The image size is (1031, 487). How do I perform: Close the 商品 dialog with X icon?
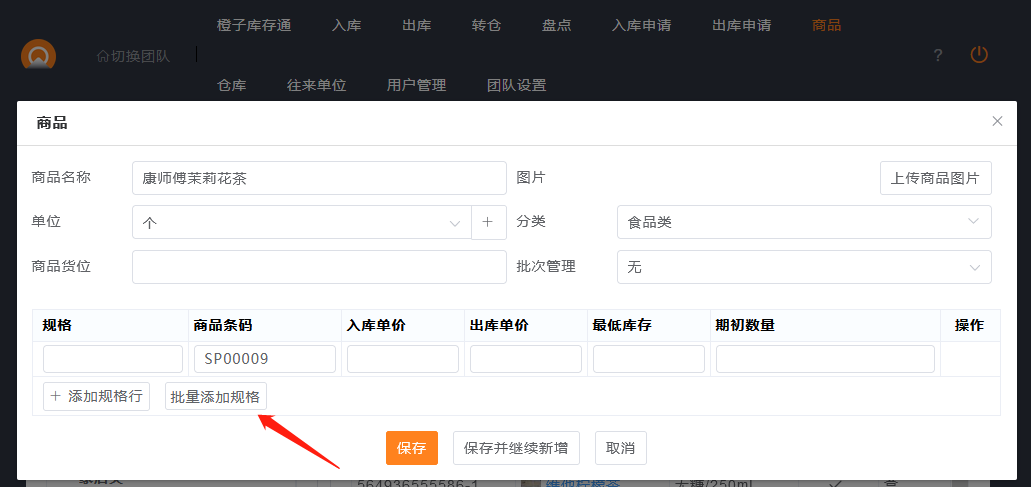click(997, 121)
